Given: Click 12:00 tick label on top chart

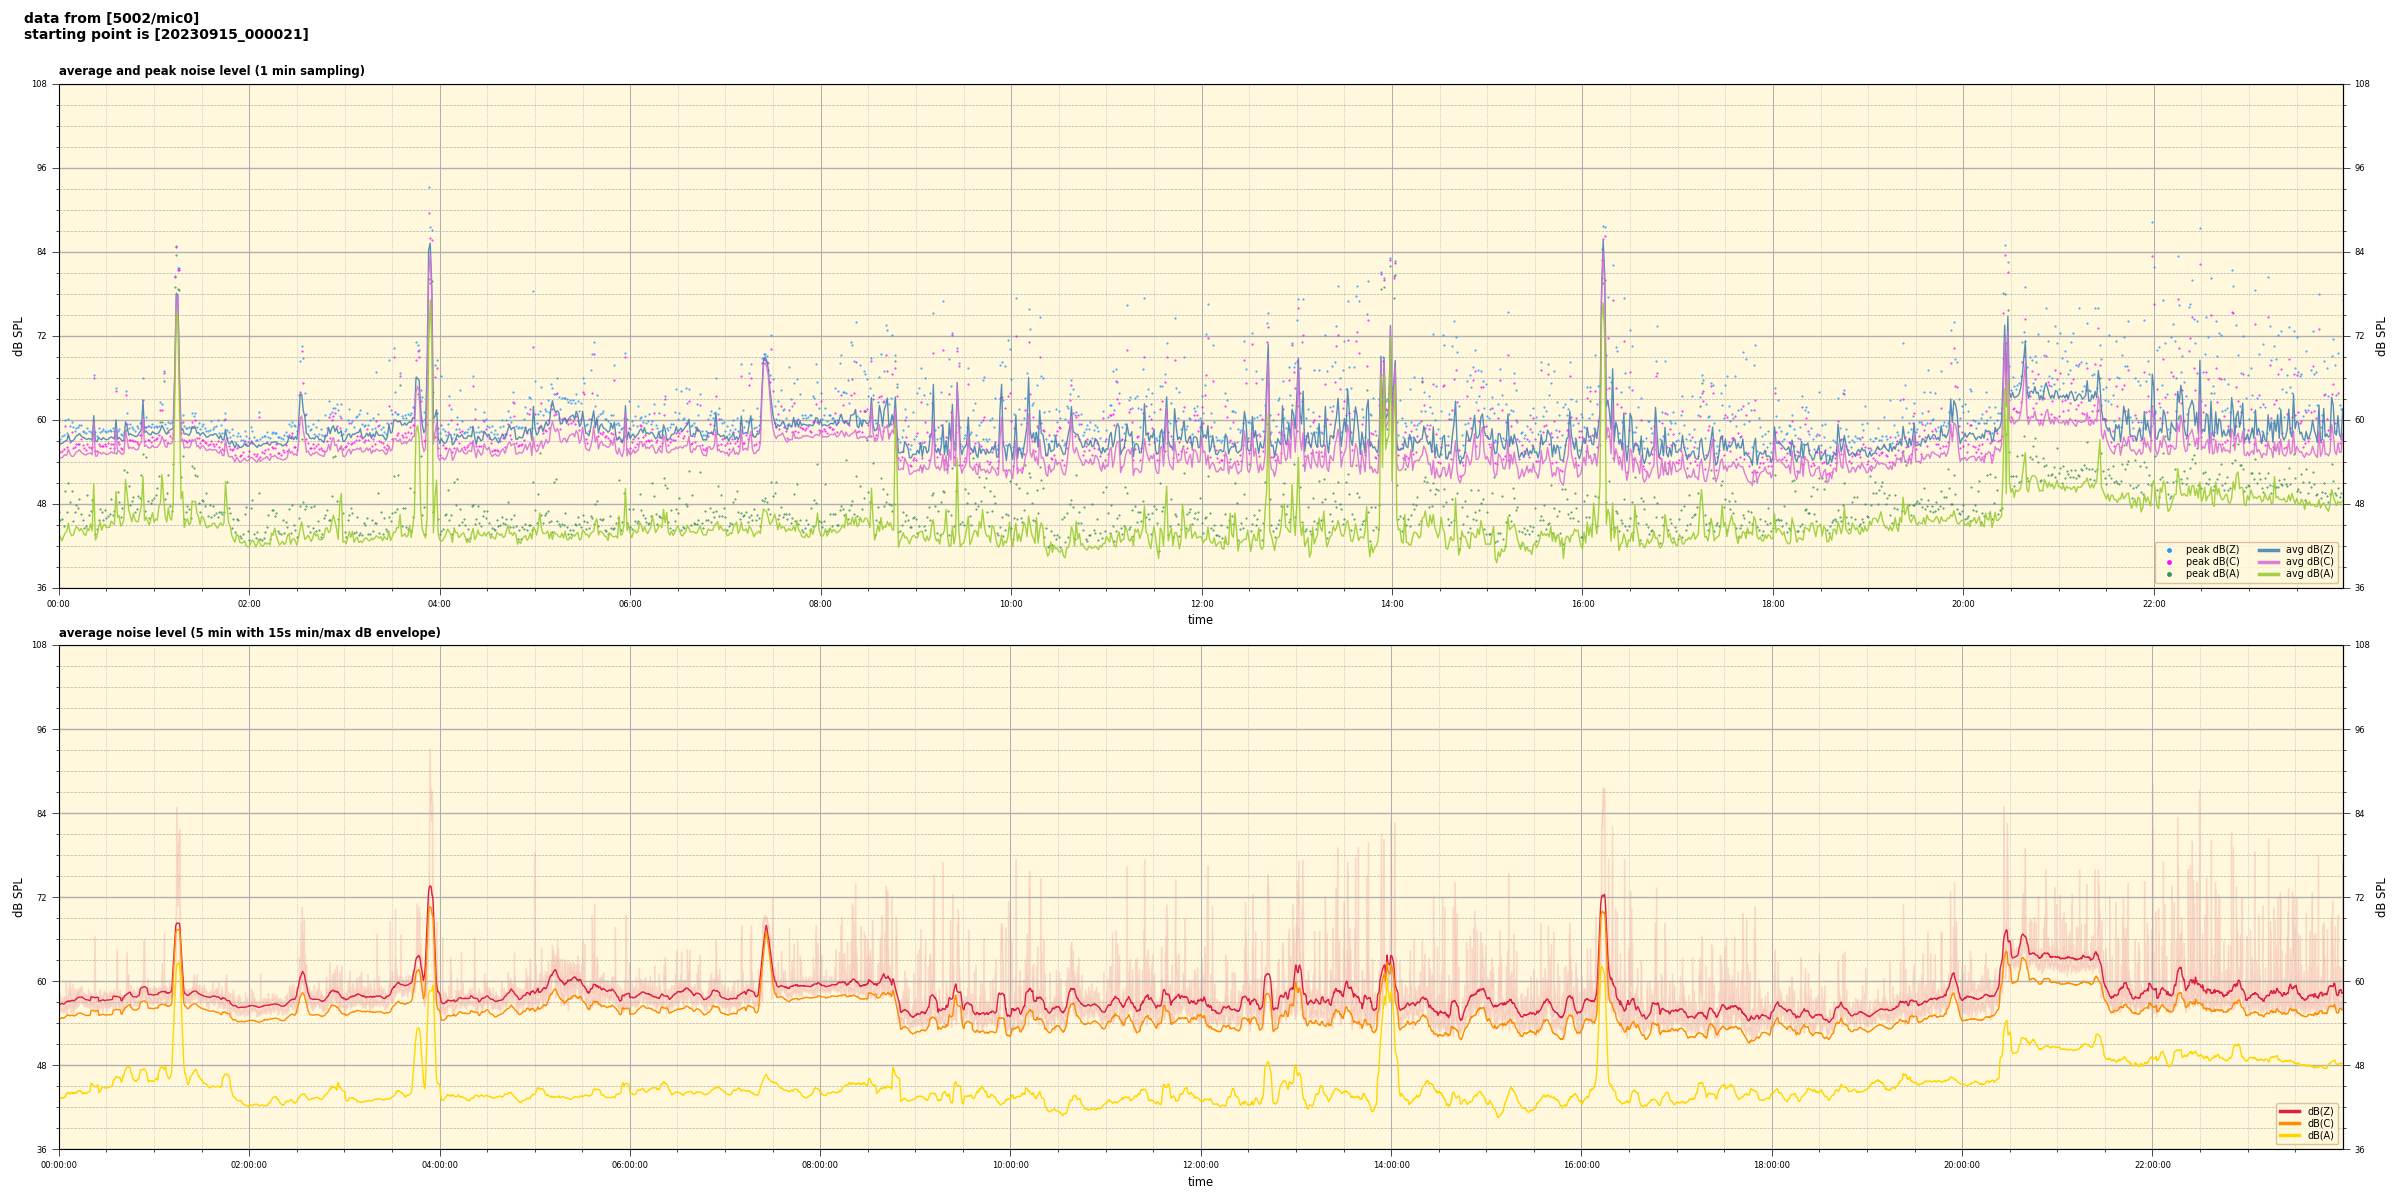Looking at the screenshot, I should click(1201, 604).
